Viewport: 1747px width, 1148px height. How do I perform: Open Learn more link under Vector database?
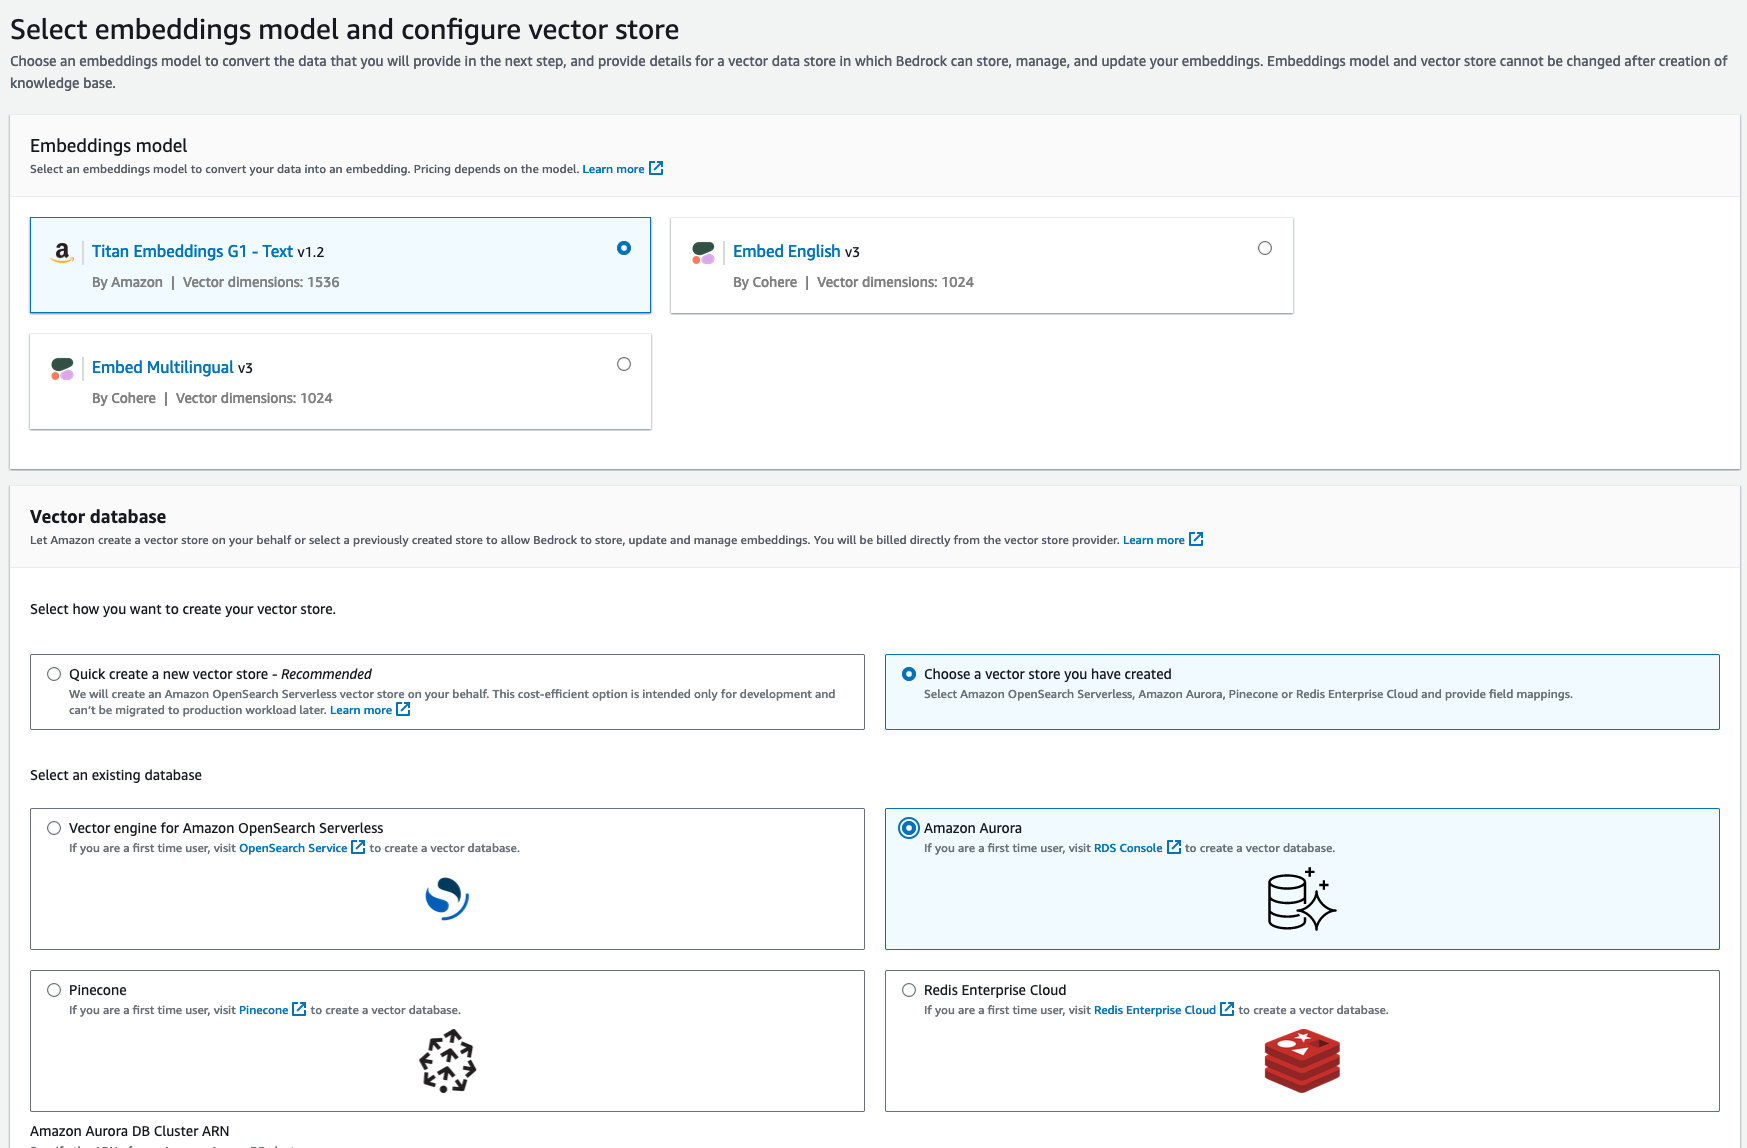1153,540
